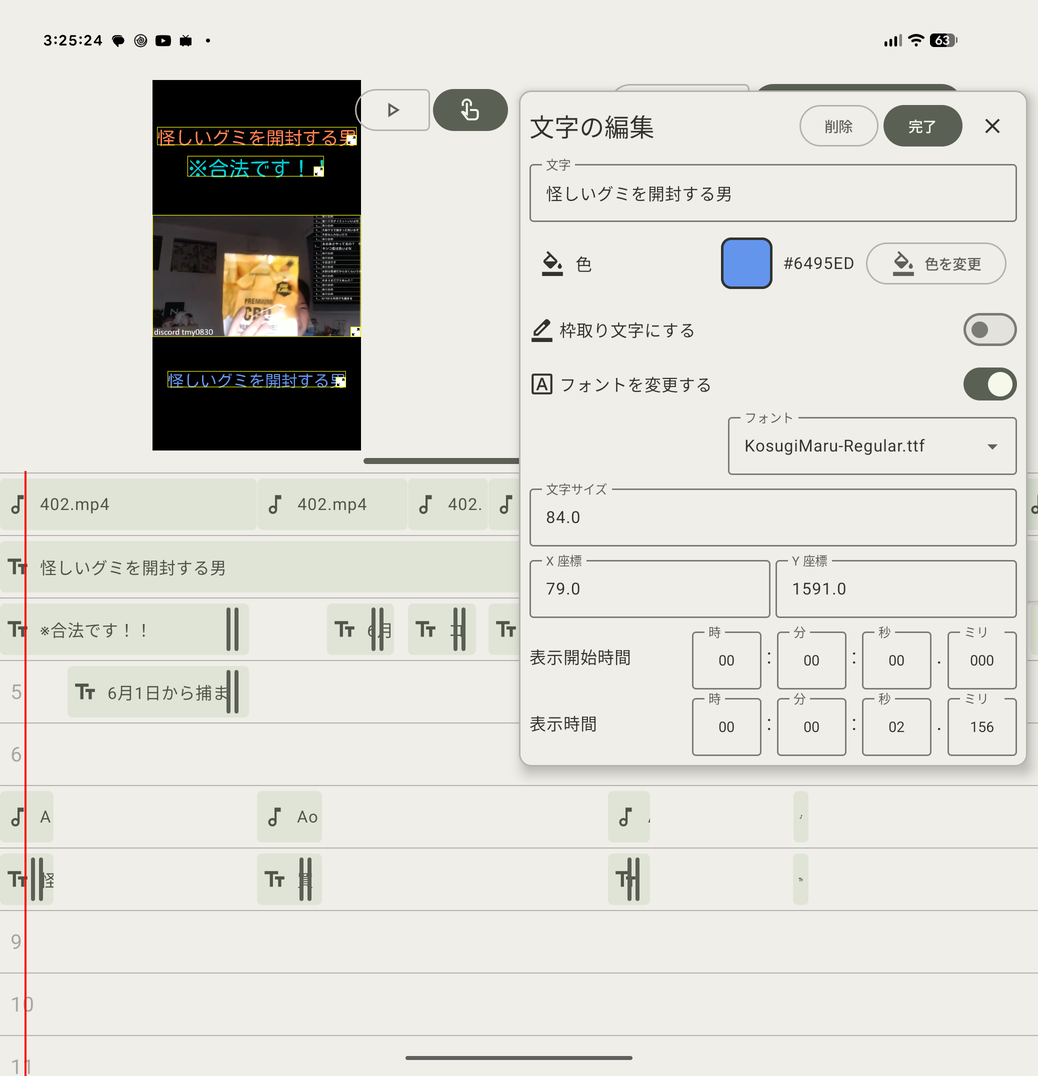Click the blue #6495ED color swatch
This screenshot has height=1076, width=1038.
pos(746,264)
